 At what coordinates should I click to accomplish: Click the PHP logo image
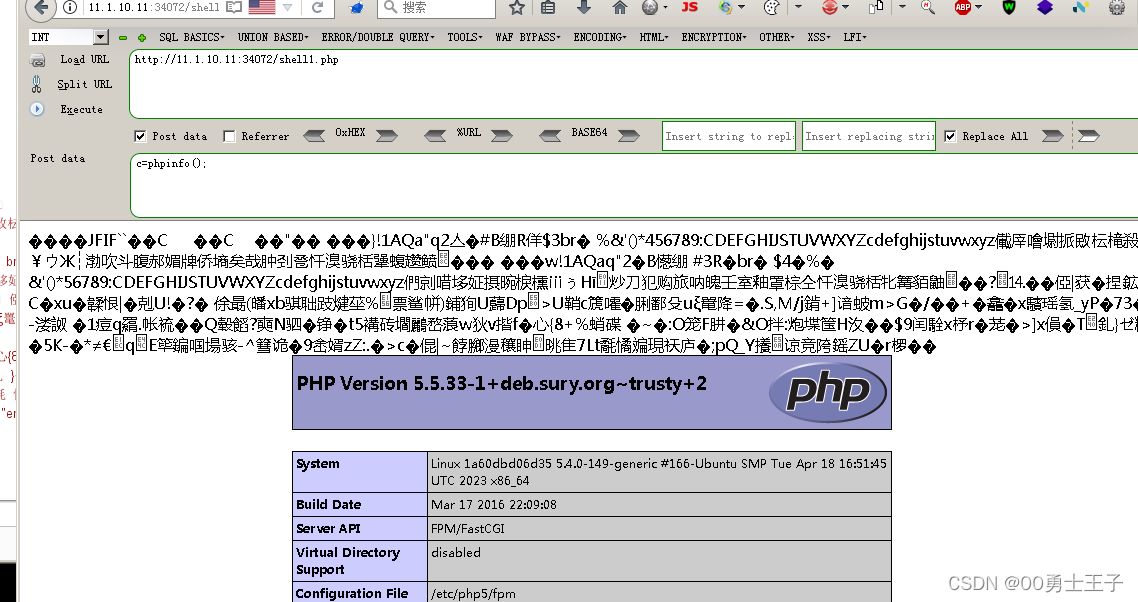coord(827,391)
